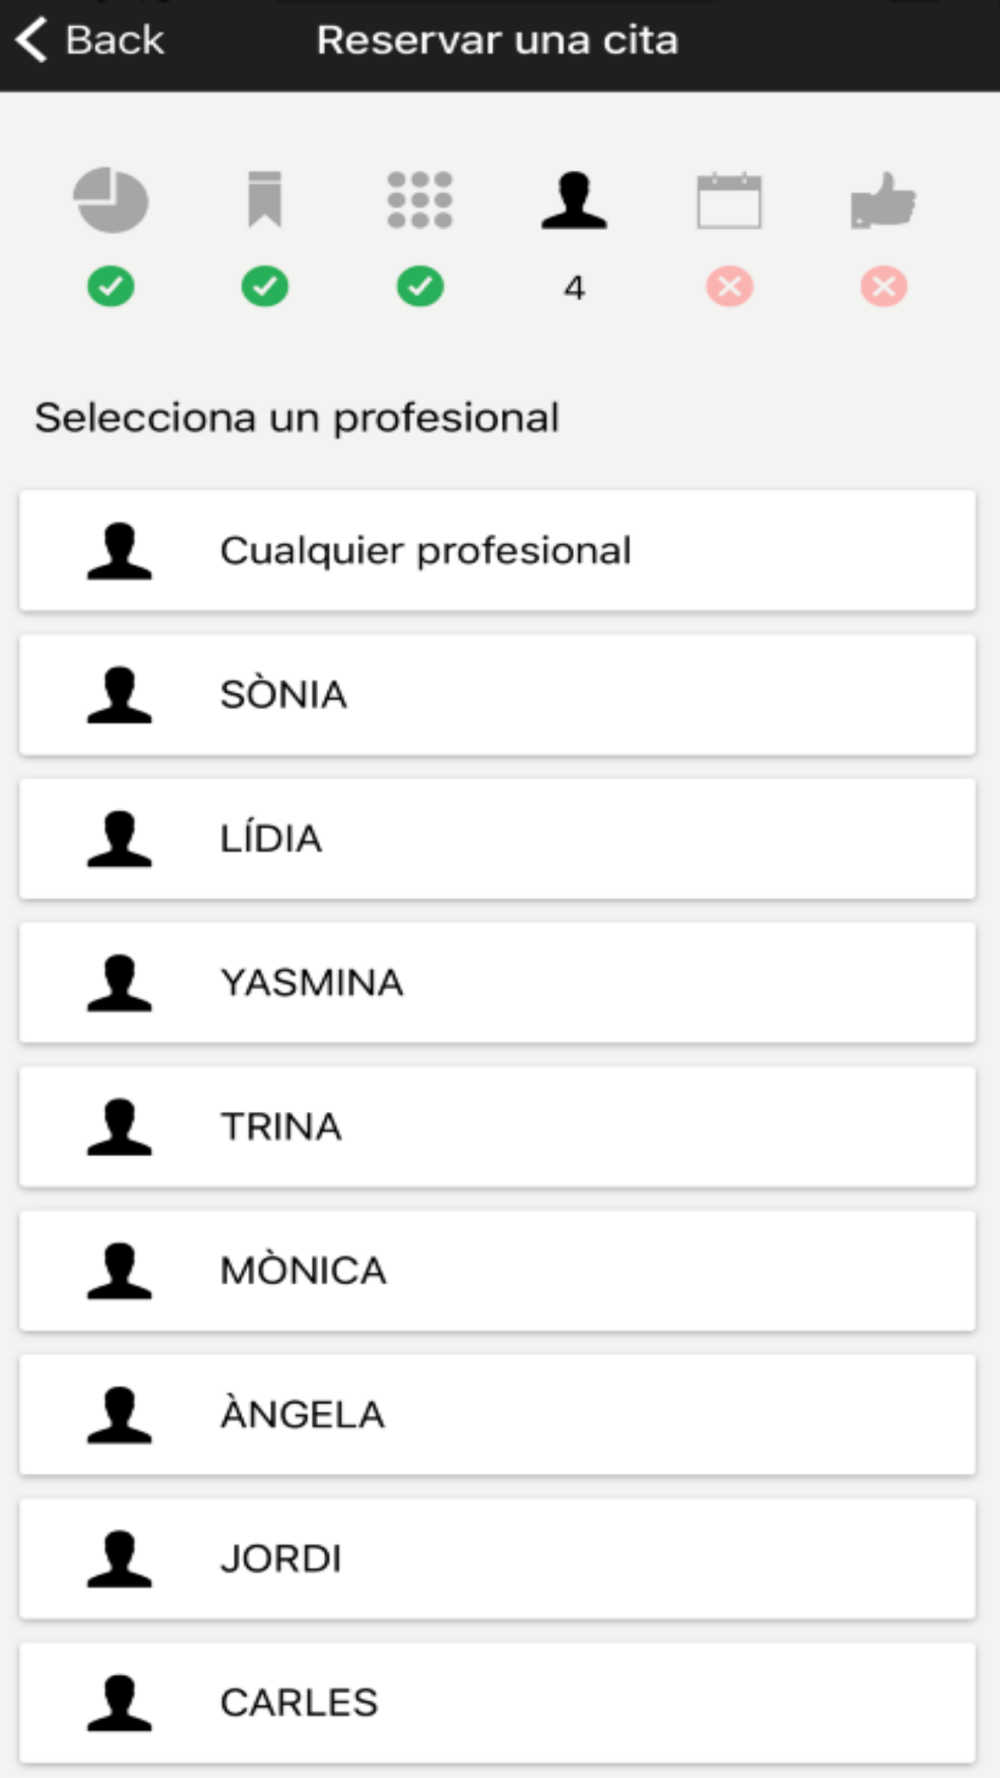Select TRINA as professional

tap(497, 1126)
